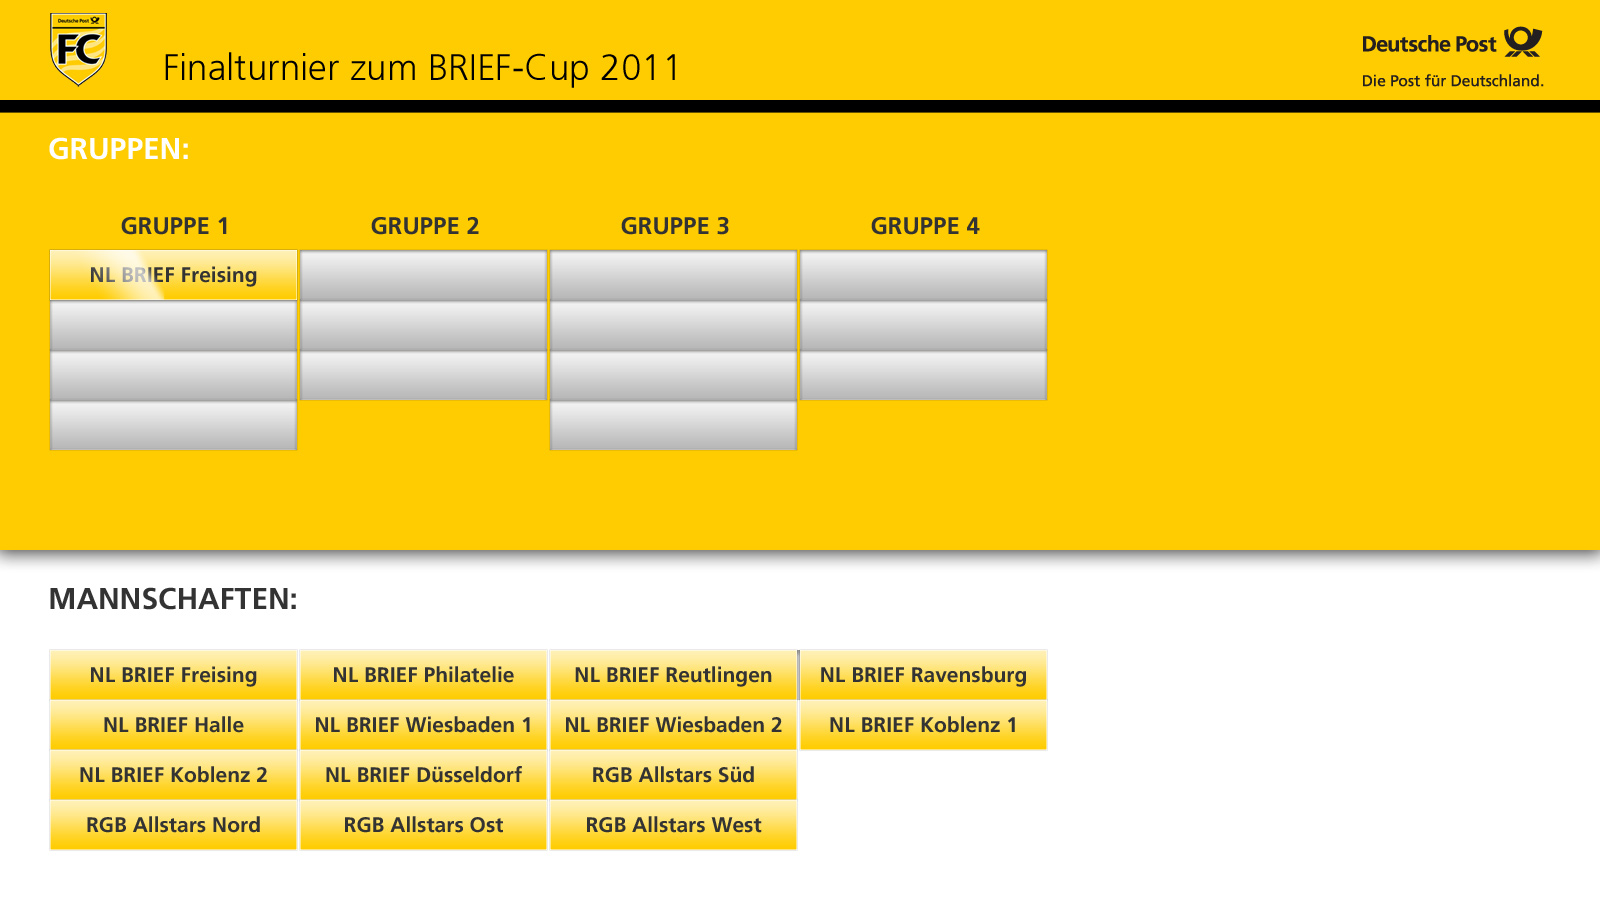Screen dimensions: 1600x900
Task: Pick RGB Allstars West team
Action: (673, 825)
